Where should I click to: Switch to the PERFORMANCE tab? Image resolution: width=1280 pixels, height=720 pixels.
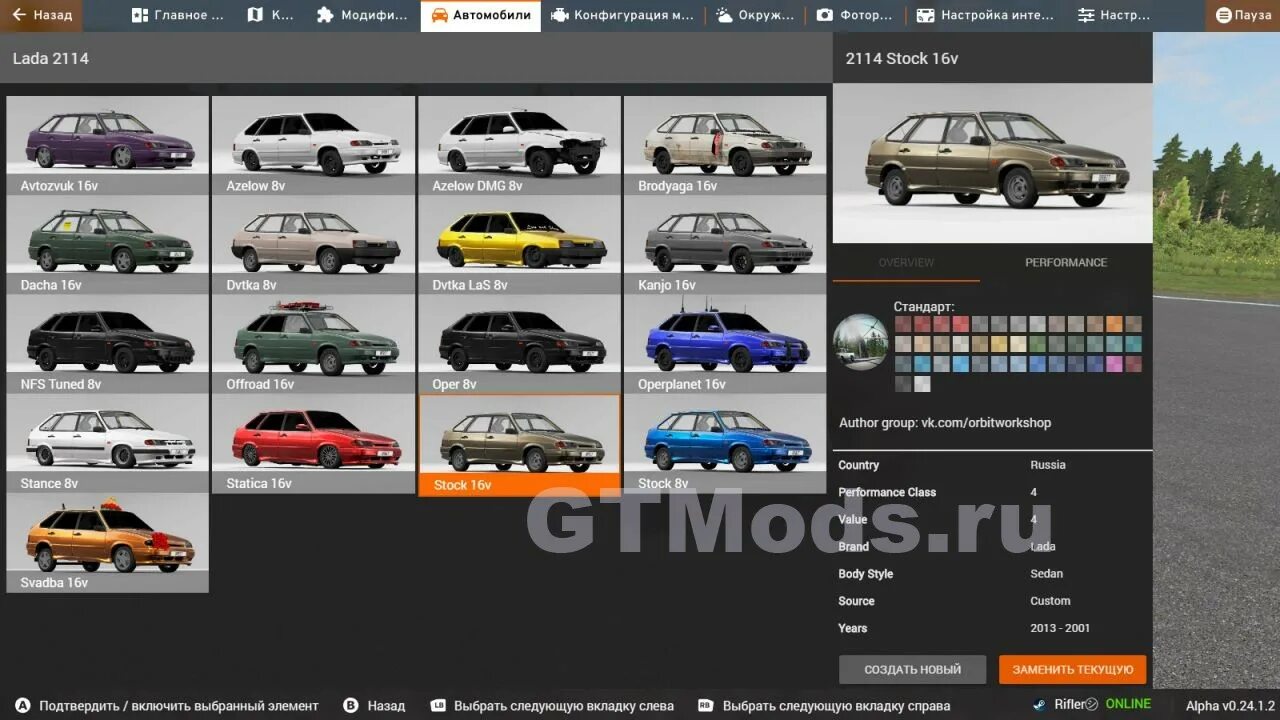[1066, 262]
